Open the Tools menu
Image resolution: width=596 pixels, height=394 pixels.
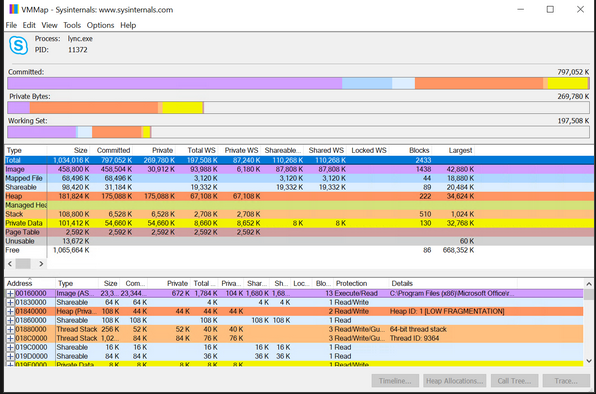click(x=72, y=25)
